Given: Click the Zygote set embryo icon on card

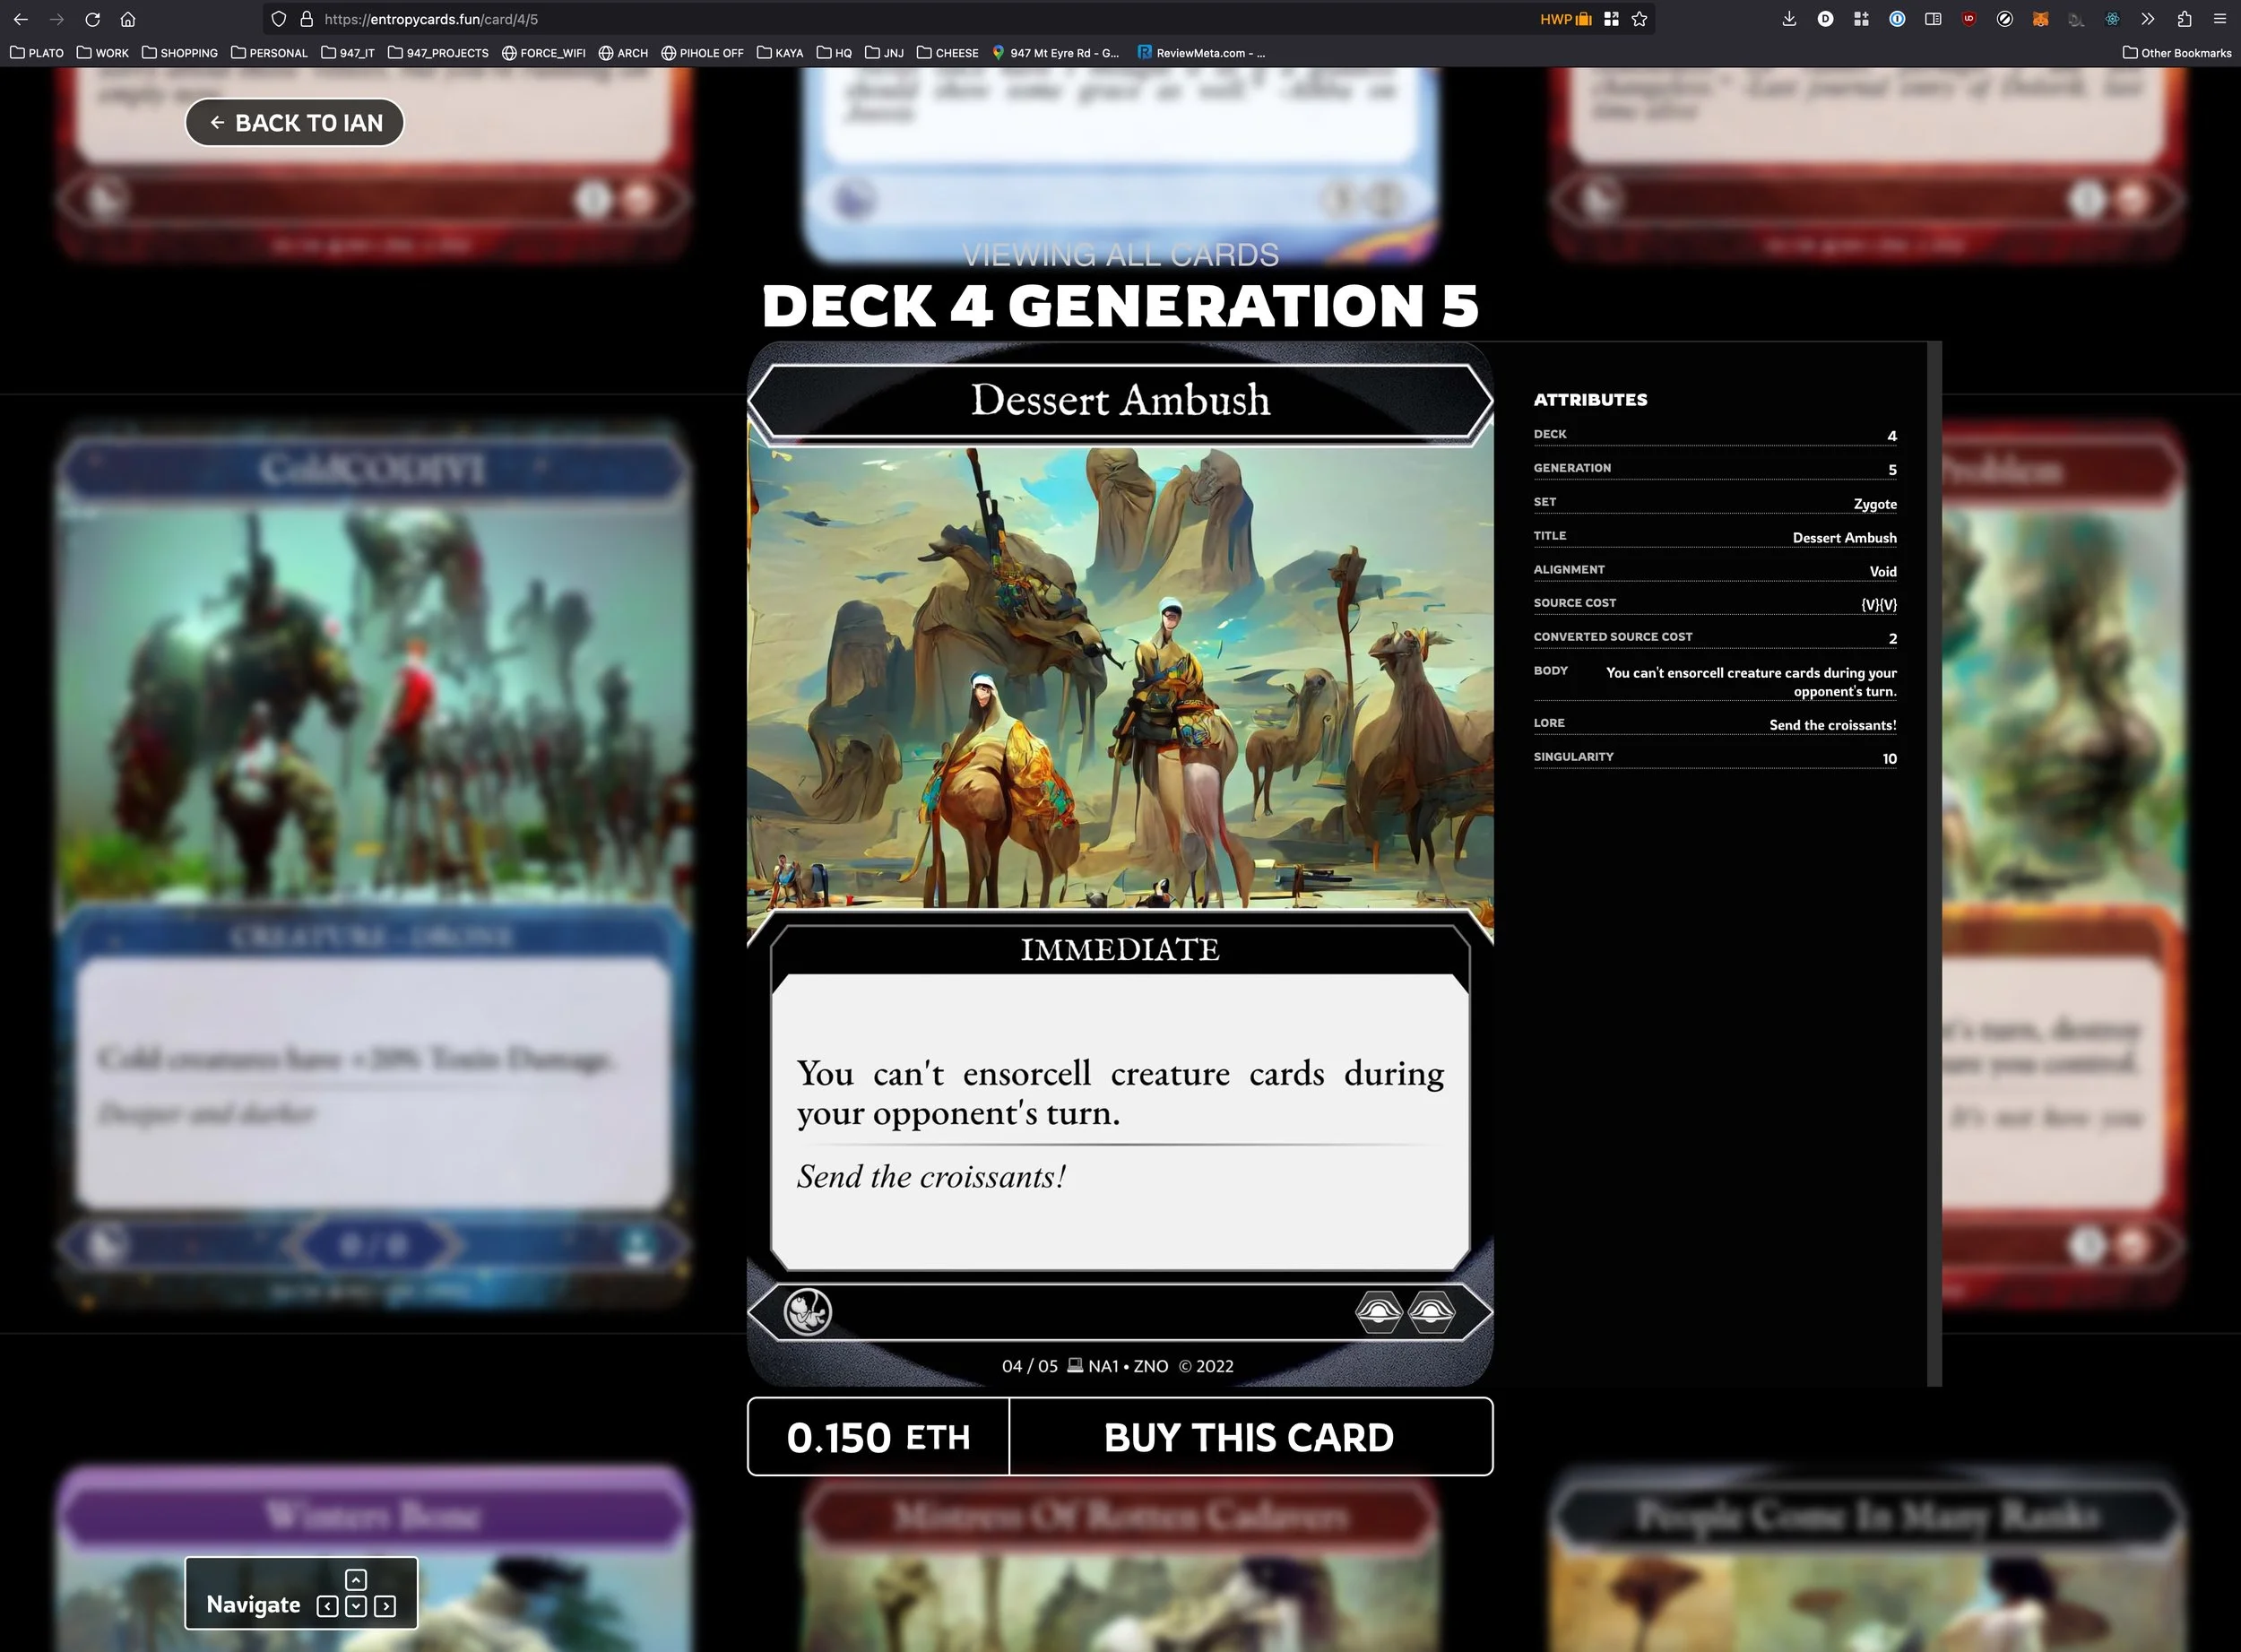Looking at the screenshot, I should 808,1312.
